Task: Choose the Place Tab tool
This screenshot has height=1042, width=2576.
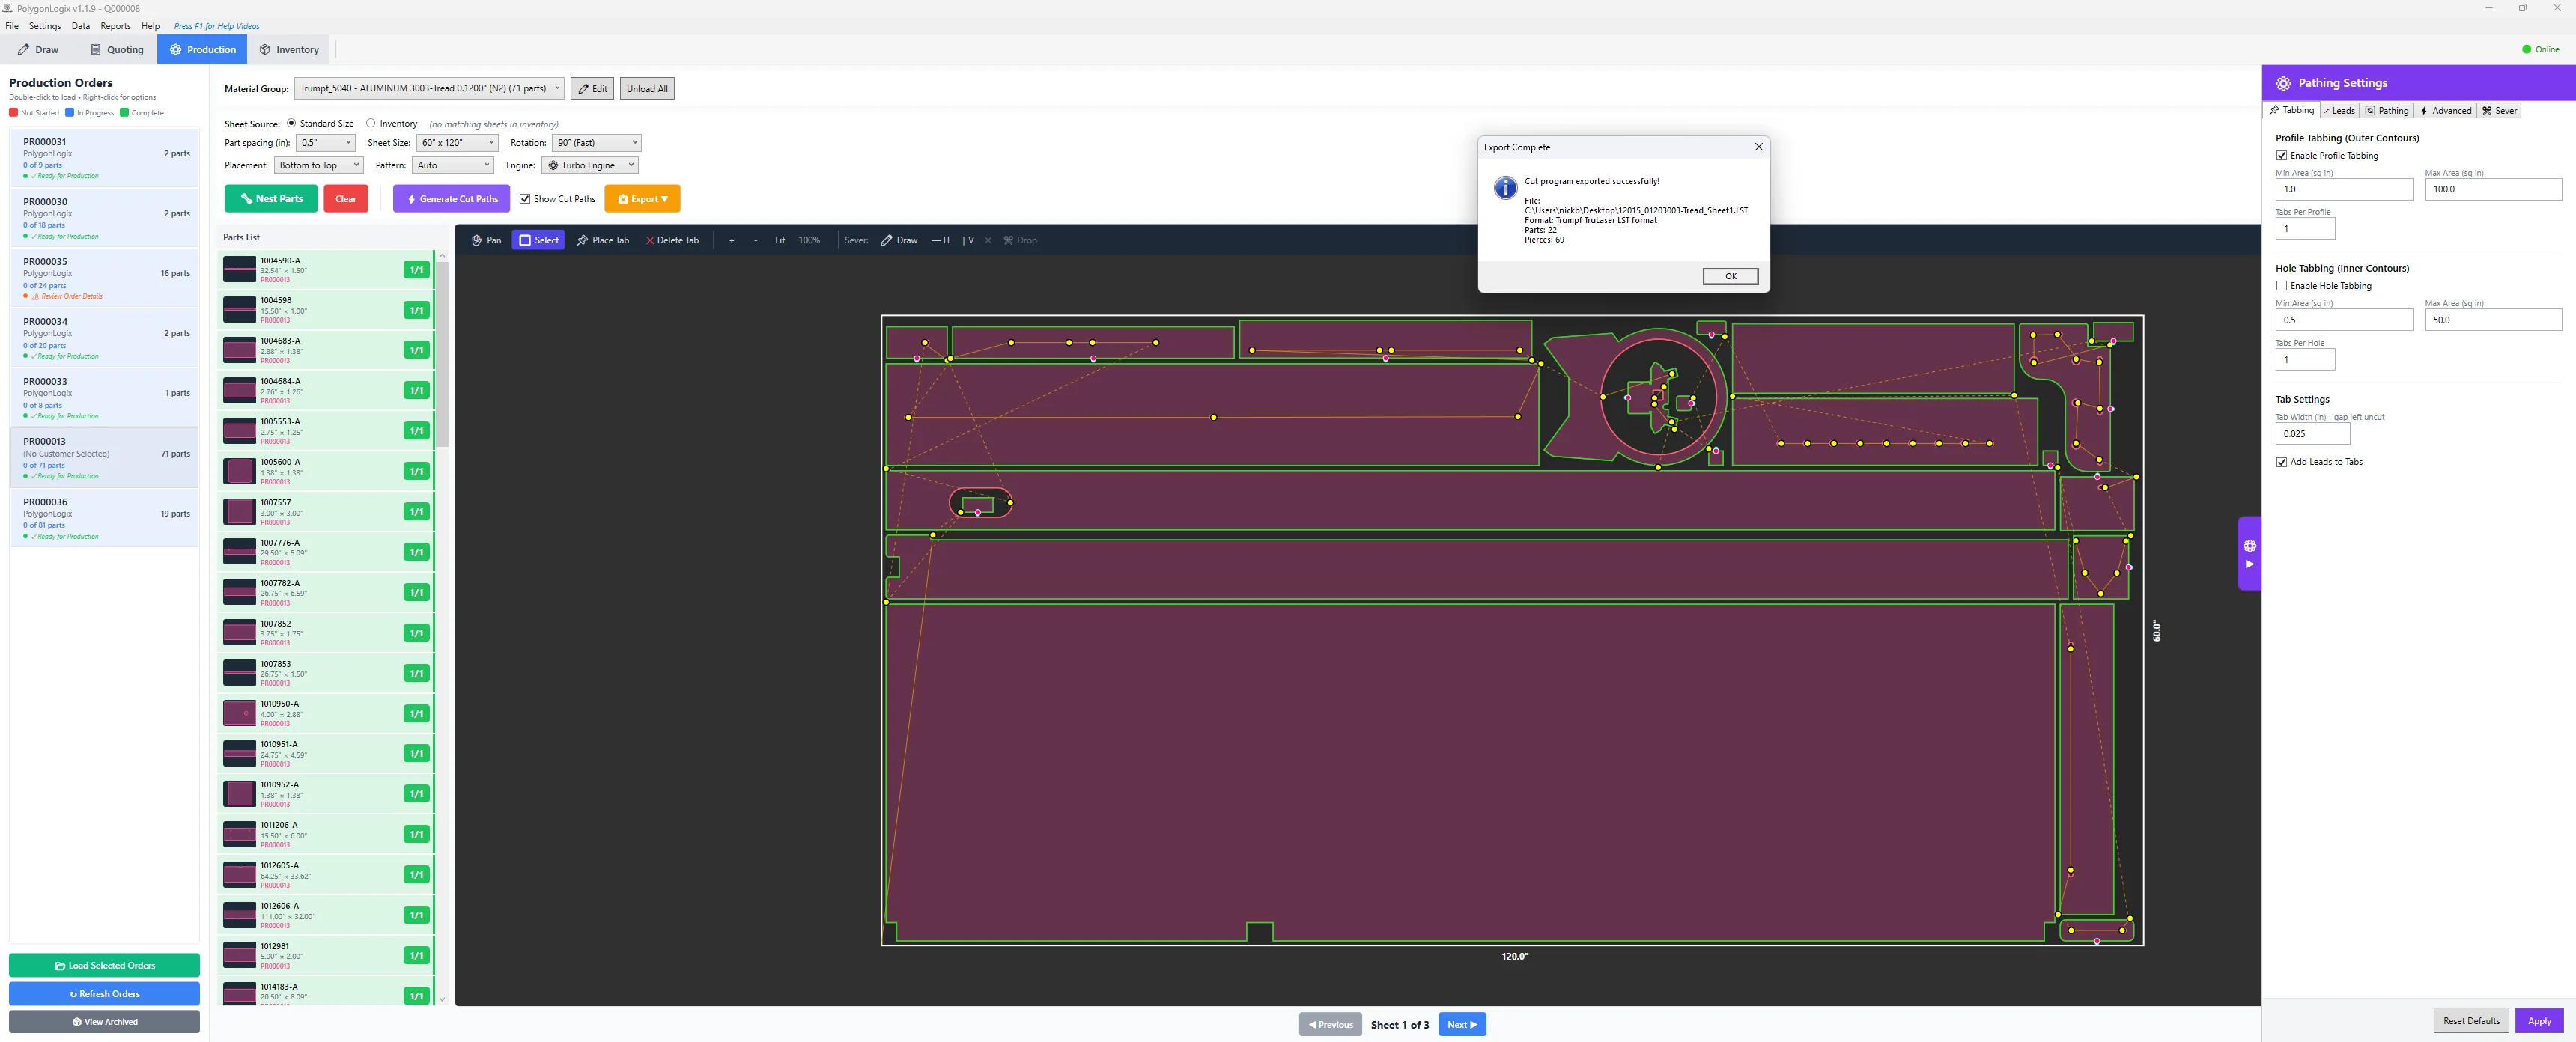Action: [603, 240]
